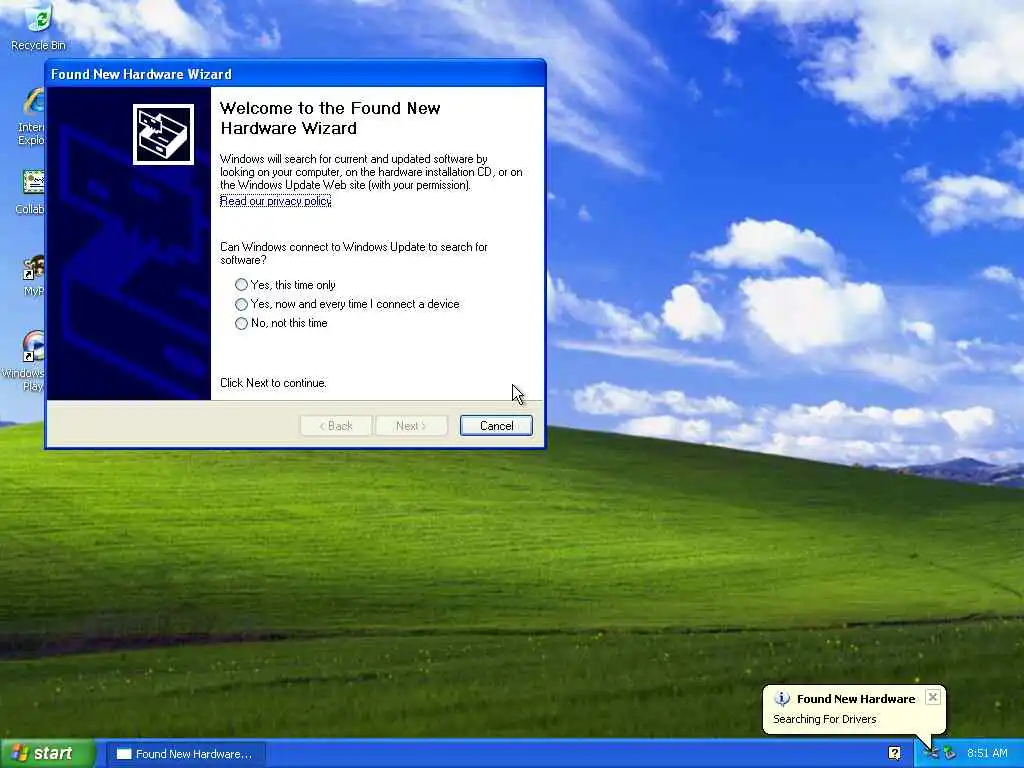This screenshot has height=768, width=1024.
Task: Click the help question mark taskbar icon
Action: [894, 753]
